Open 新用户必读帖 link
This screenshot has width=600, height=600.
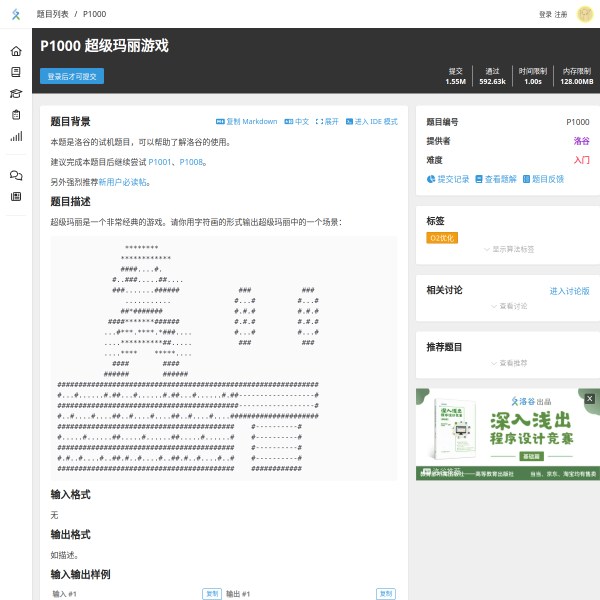122,182
